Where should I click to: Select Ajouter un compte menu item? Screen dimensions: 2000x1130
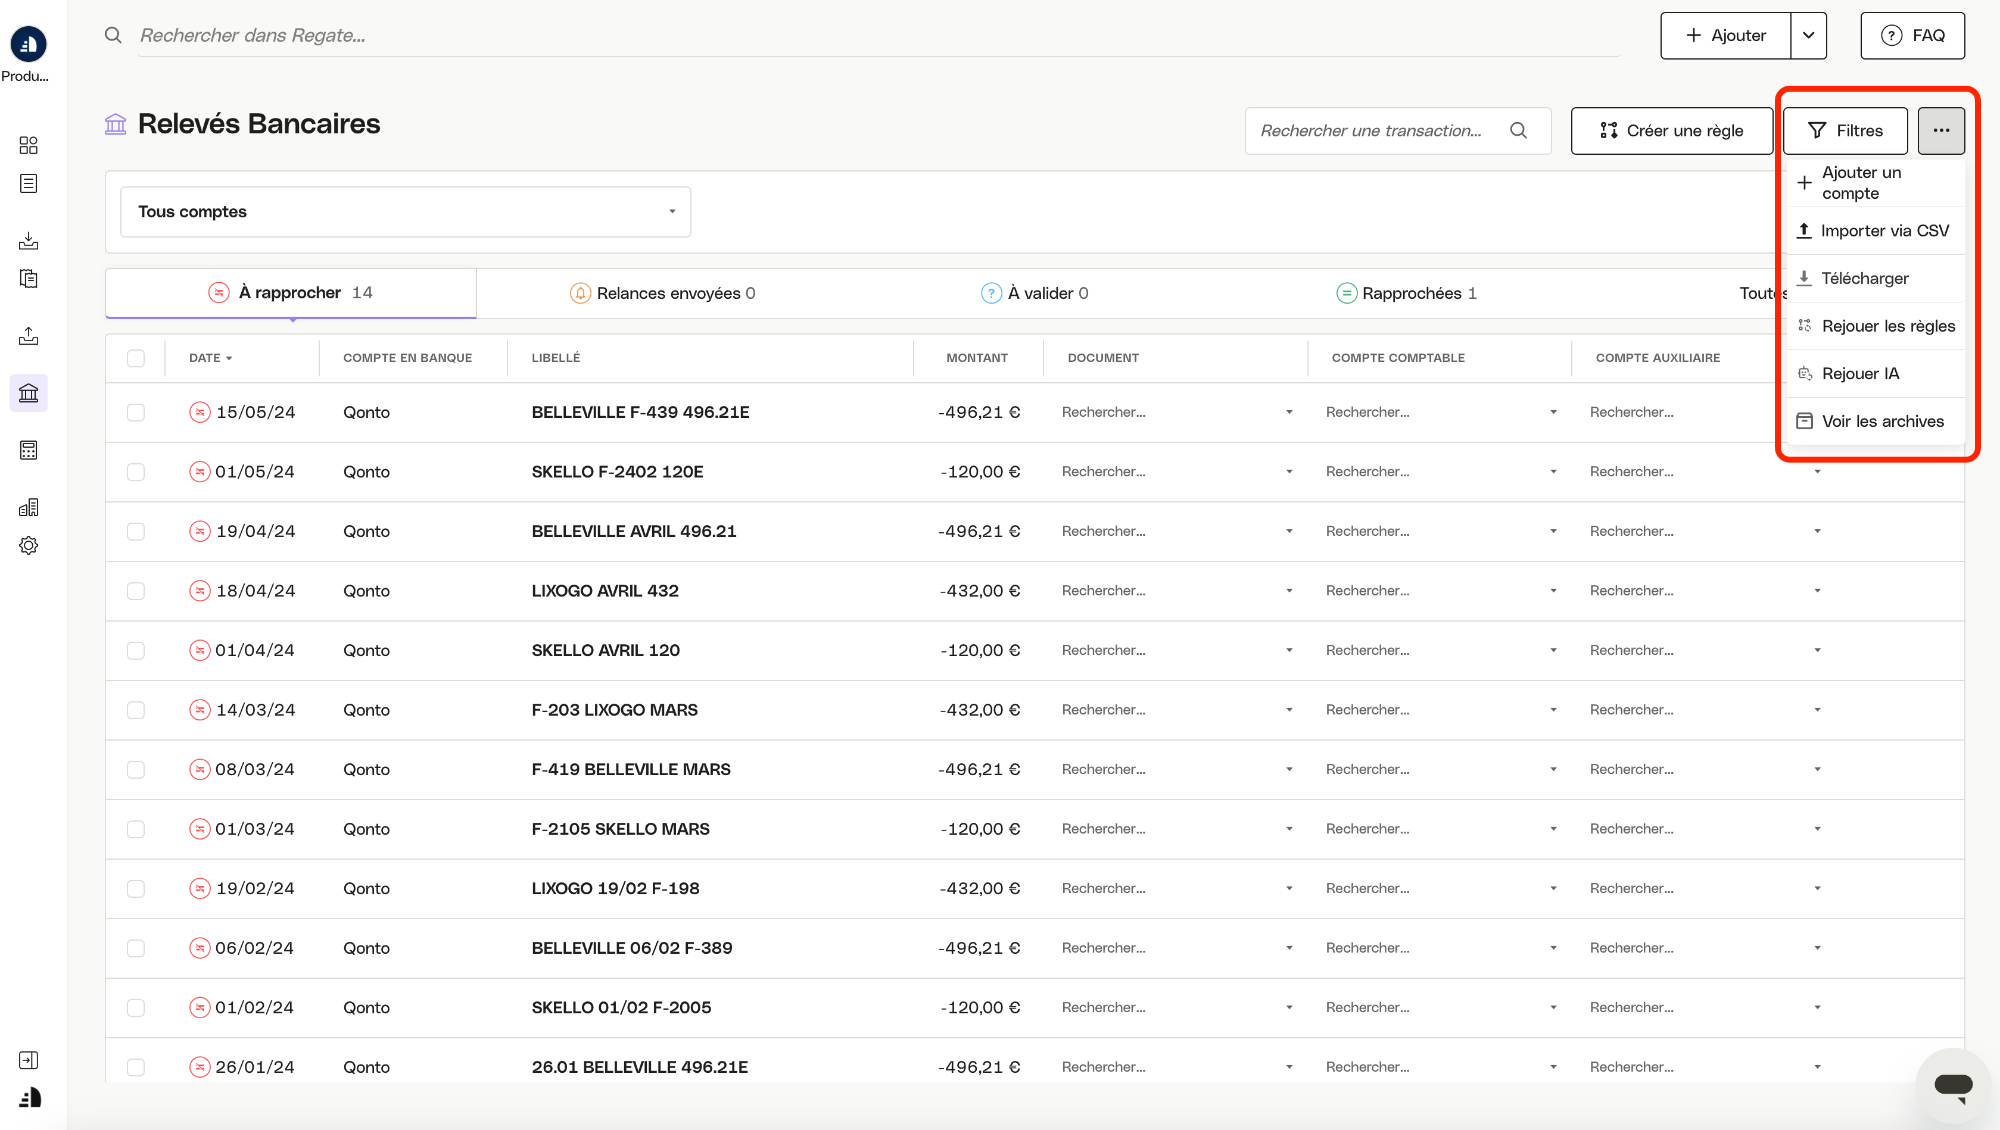1875,183
